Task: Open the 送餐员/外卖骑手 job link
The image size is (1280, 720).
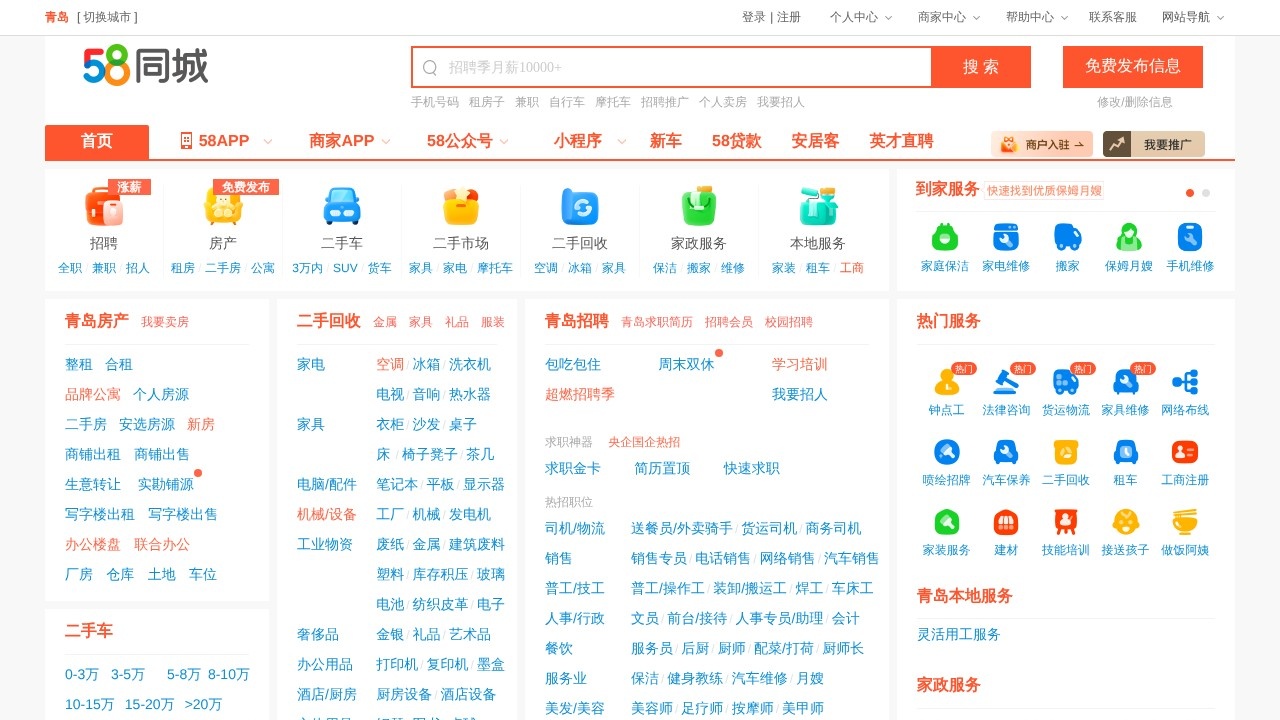Action: [x=681, y=528]
